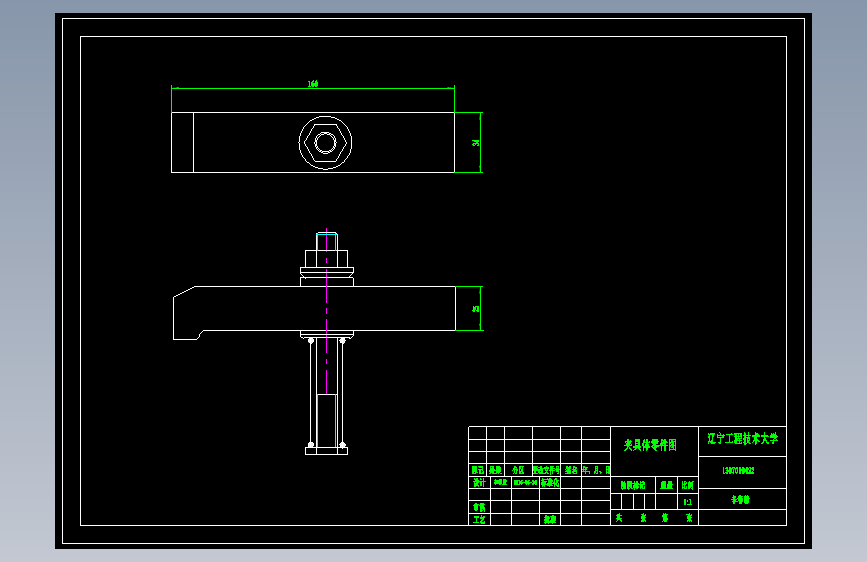Select the 批准 cell

(550, 519)
